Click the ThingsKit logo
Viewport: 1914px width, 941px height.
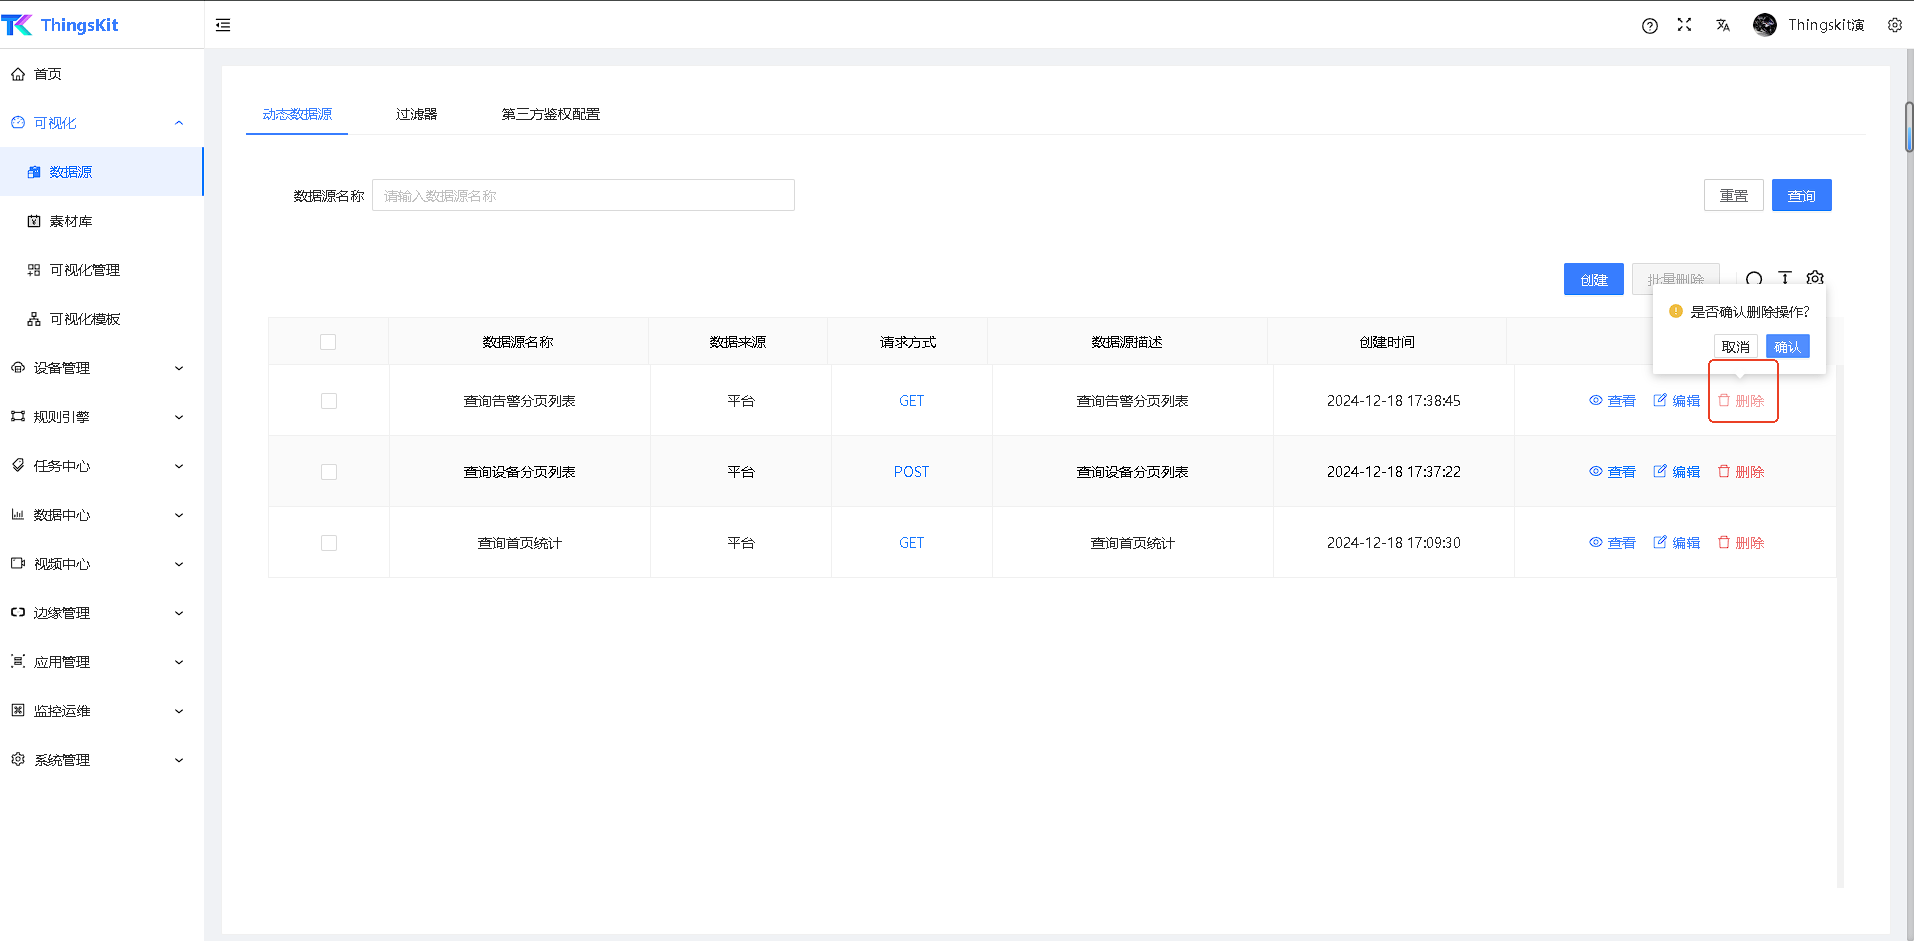pos(60,25)
